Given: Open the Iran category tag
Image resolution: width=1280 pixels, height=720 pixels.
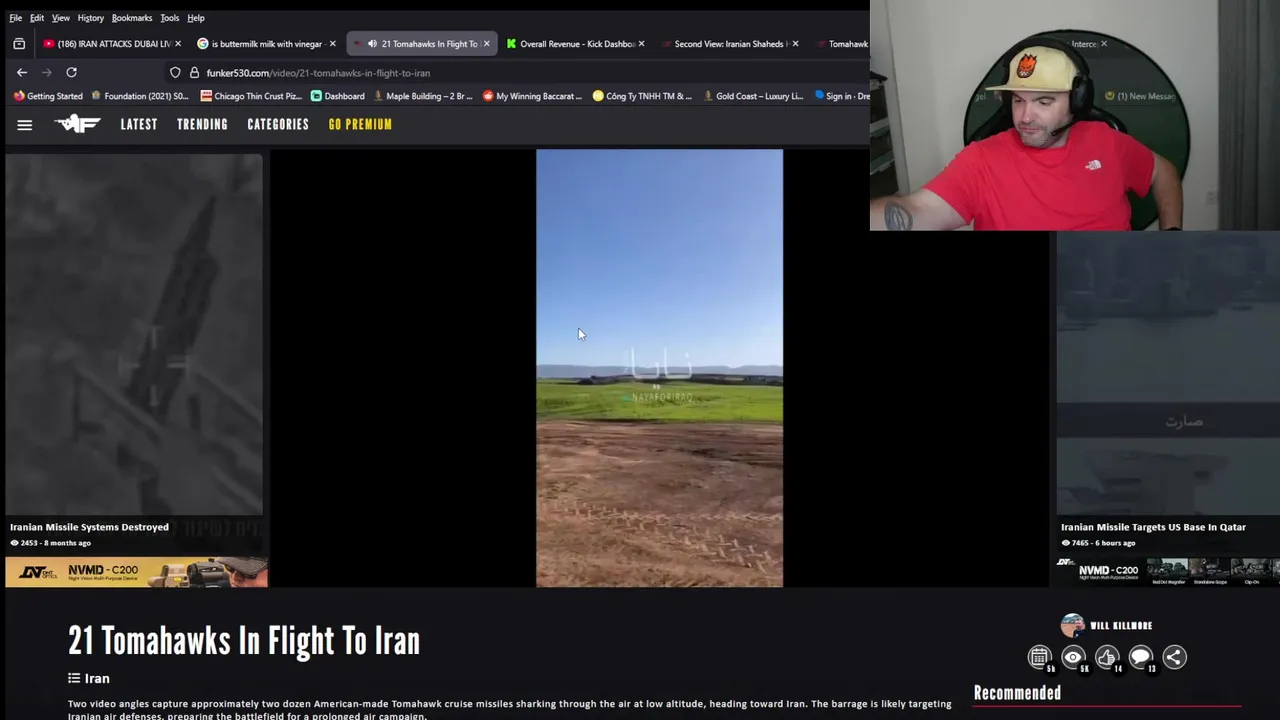Looking at the screenshot, I should [89, 678].
